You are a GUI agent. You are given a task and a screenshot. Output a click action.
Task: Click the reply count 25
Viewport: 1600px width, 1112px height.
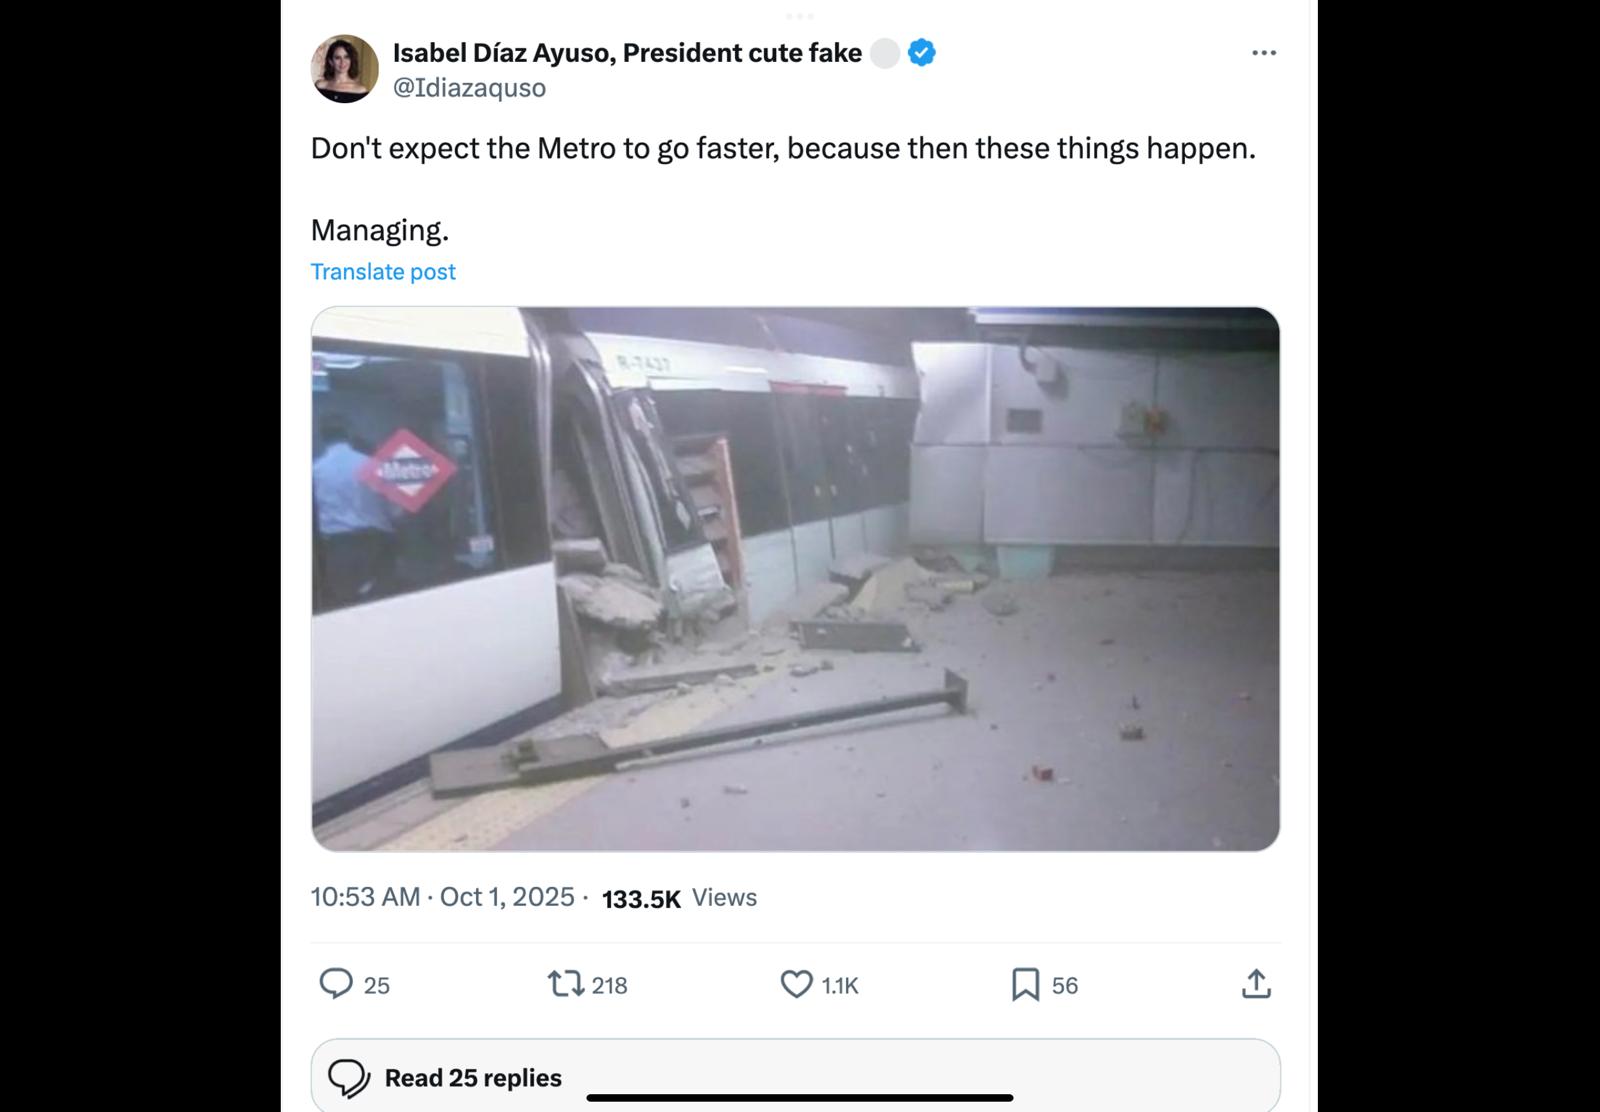pos(377,986)
